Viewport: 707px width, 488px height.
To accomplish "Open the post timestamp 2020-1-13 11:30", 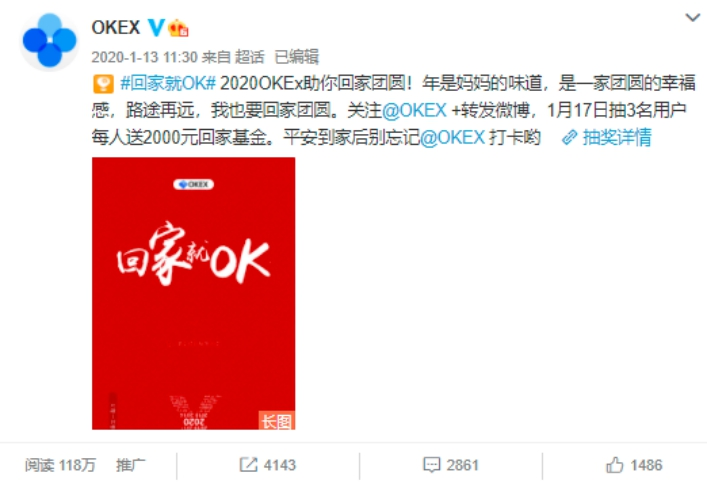I will [144, 57].
